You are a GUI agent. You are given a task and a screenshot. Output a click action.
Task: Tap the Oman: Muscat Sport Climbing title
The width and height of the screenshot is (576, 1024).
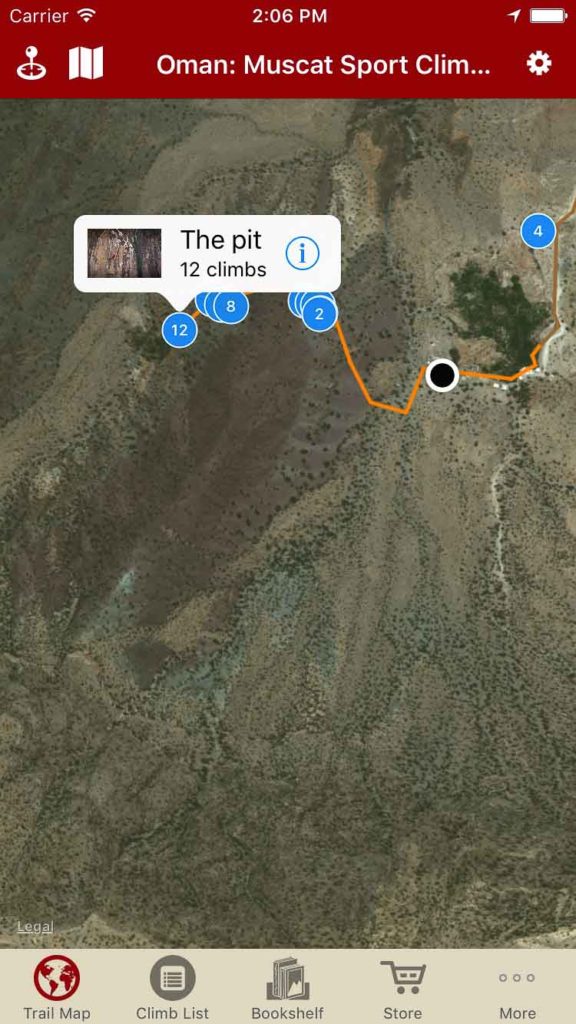coord(323,65)
